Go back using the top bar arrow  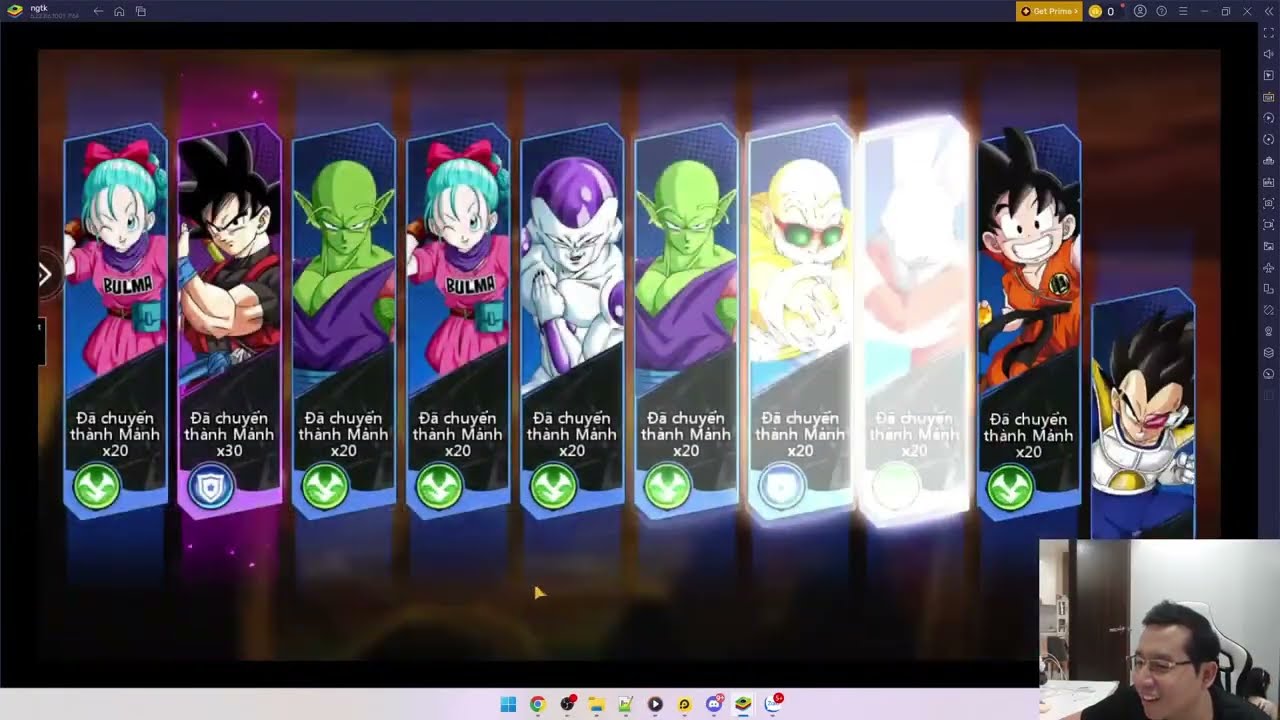[x=98, y=11]
